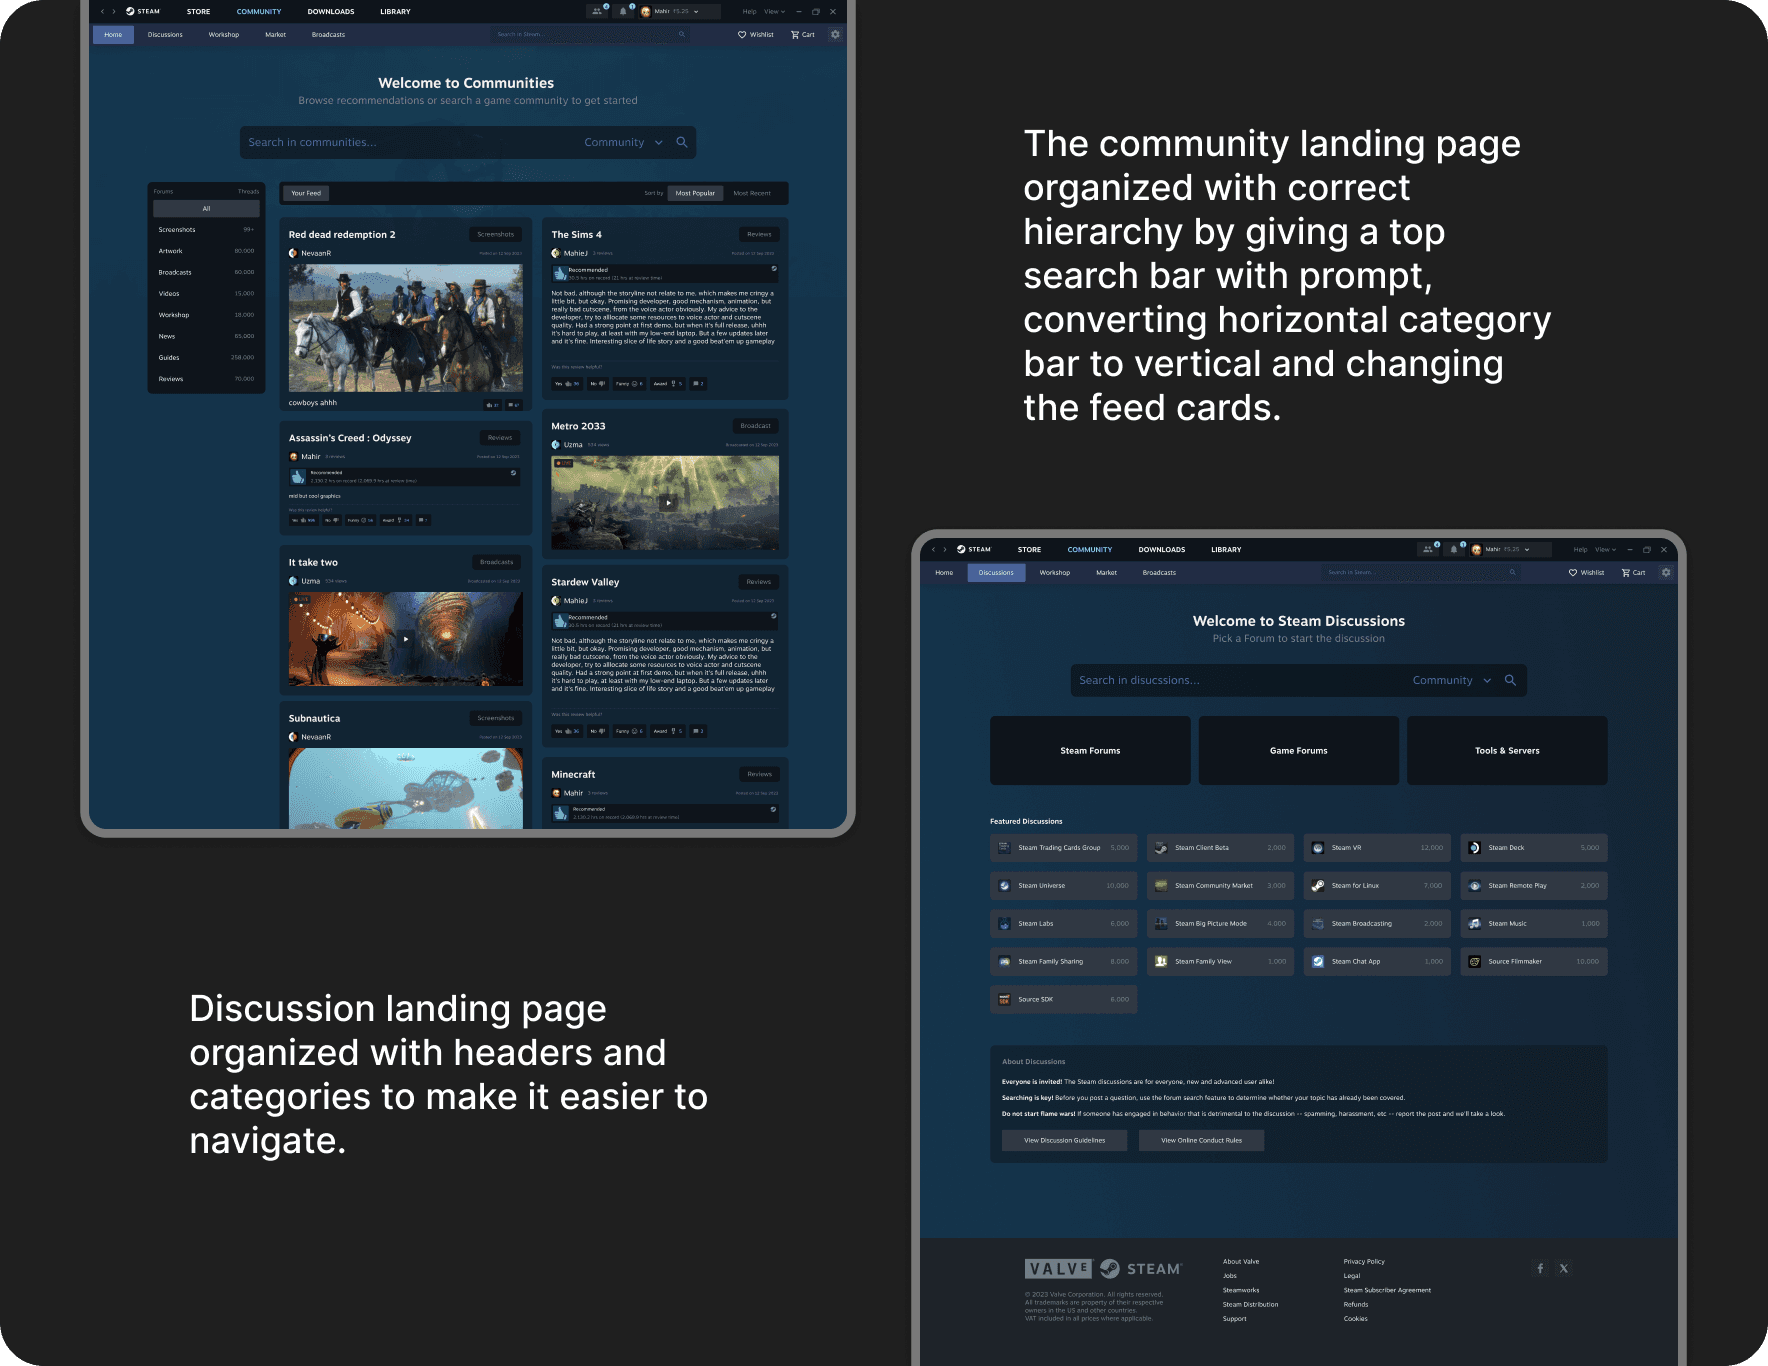Screen dimensions: 1768x1366
Task: Open the Steam Deck featured discussion
Action: point(1534,848)
